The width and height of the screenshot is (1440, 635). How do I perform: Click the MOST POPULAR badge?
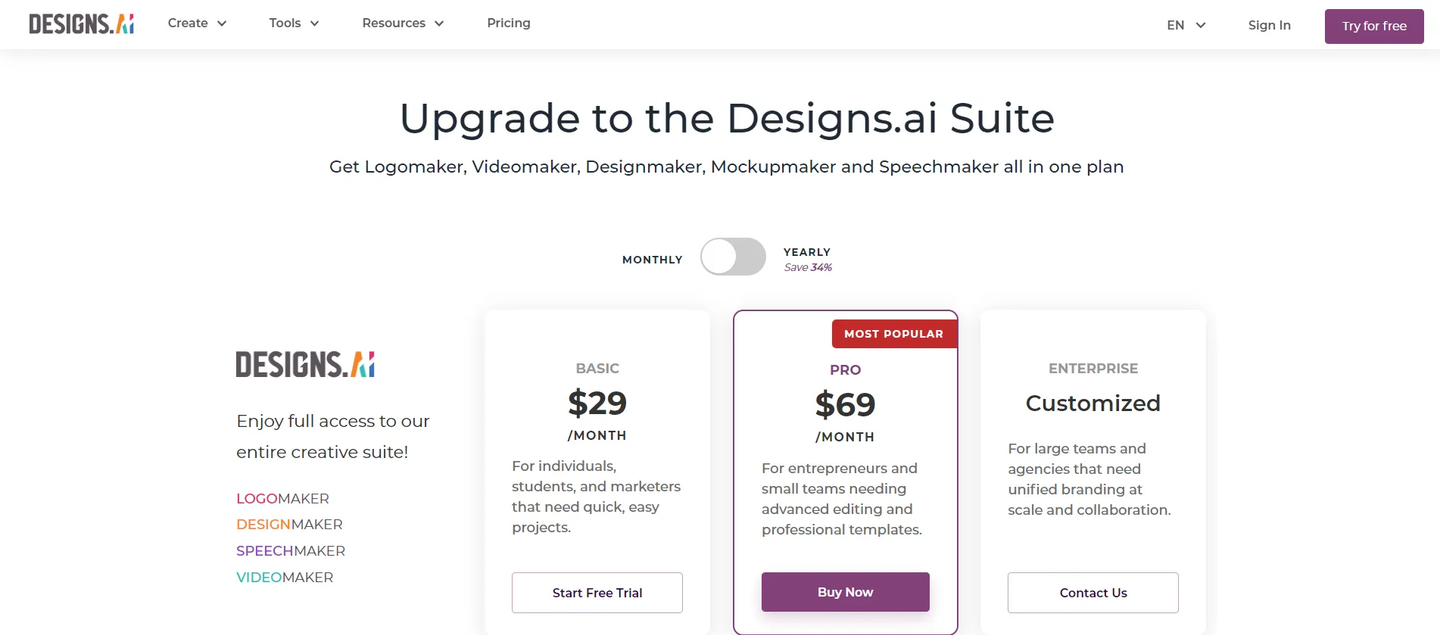(x=894, y=334)
